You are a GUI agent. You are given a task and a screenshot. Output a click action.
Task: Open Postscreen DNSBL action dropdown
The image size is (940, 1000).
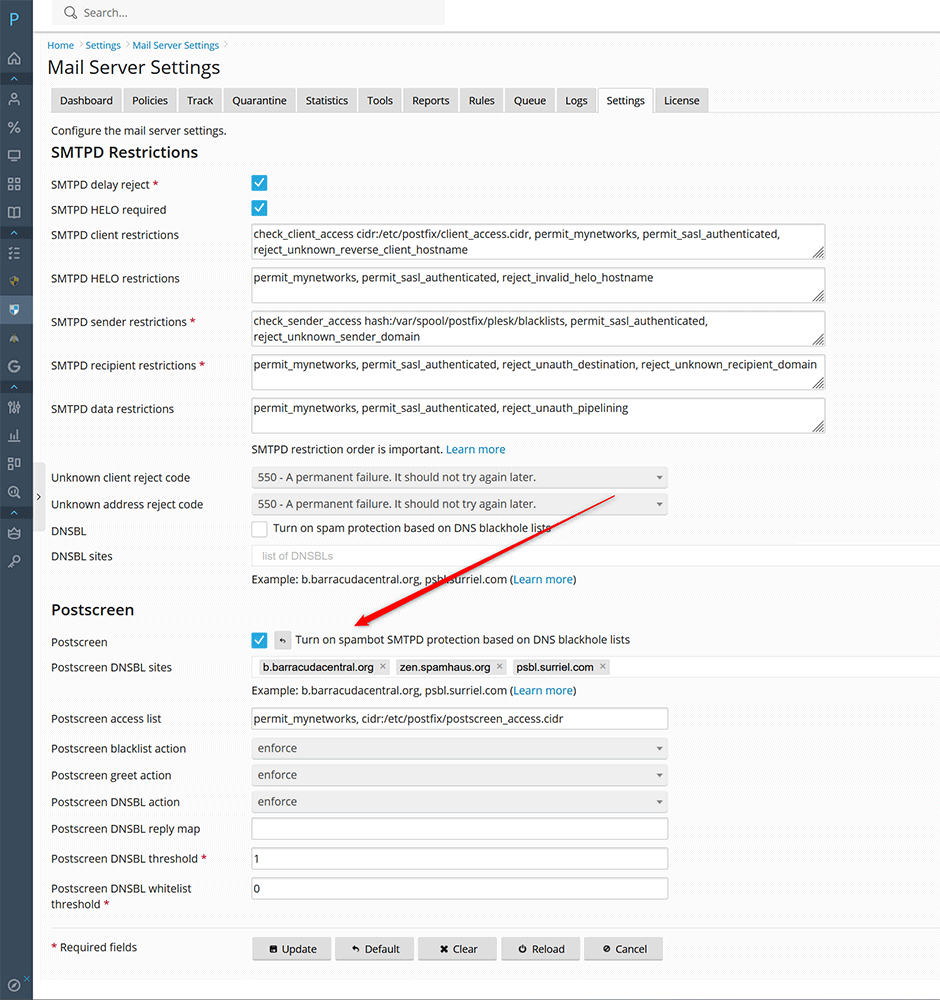pyautogui.click(x=459, y=802)
